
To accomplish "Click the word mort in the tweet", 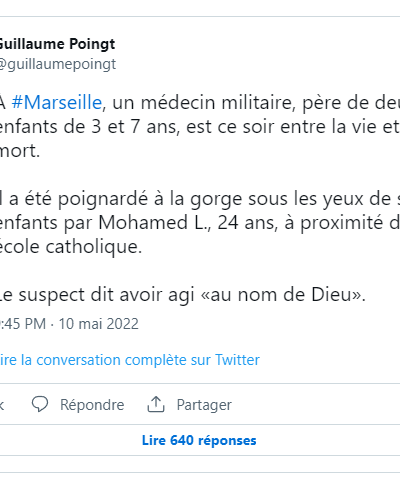I will pyautogui.click(x=19, y=151).
